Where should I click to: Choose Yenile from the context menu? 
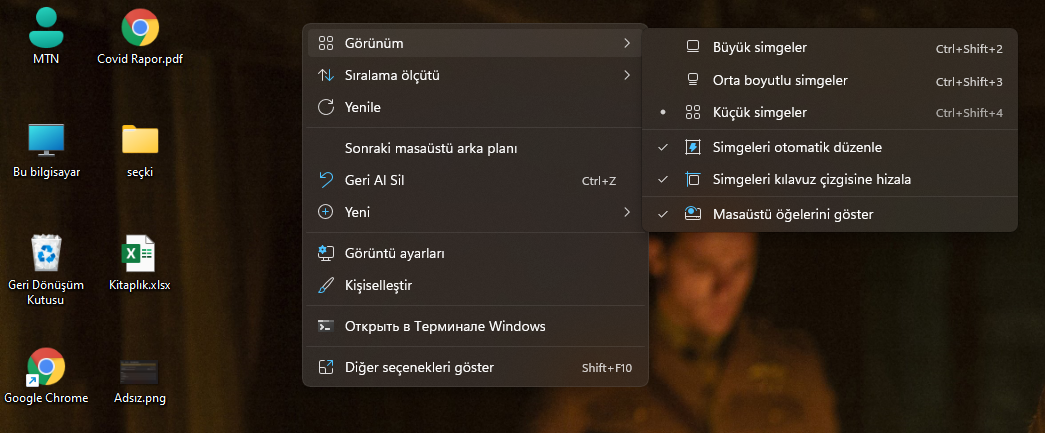pyautogui.click(x=475, y=107)
